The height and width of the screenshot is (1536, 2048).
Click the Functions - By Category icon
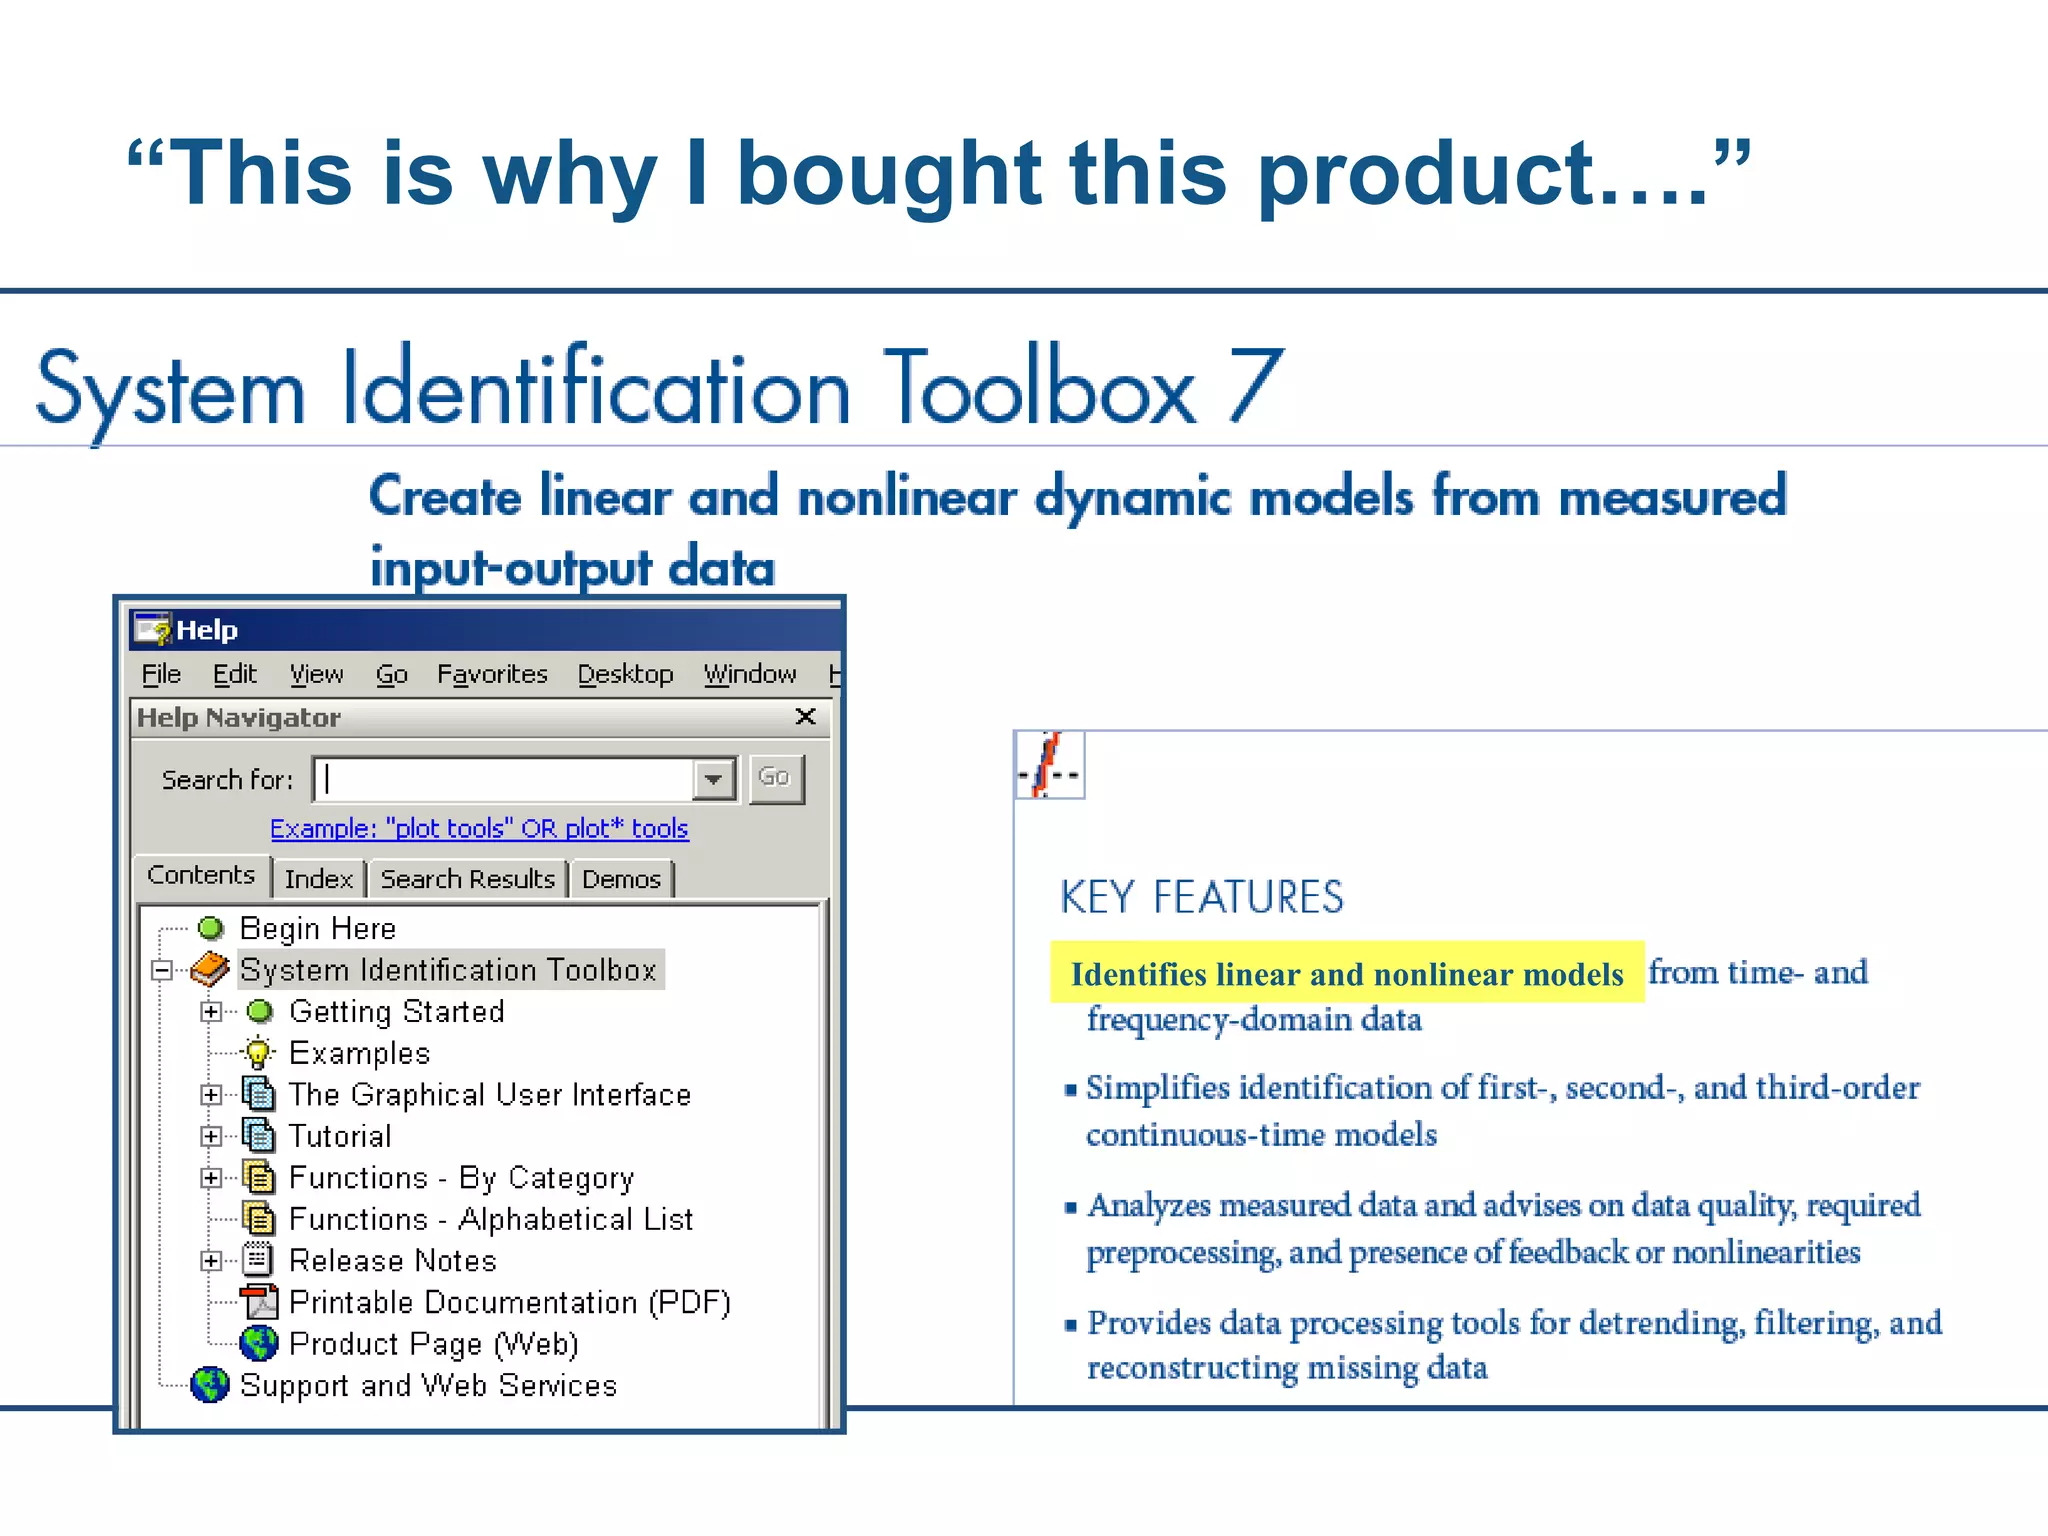[x=259, y=1177]
